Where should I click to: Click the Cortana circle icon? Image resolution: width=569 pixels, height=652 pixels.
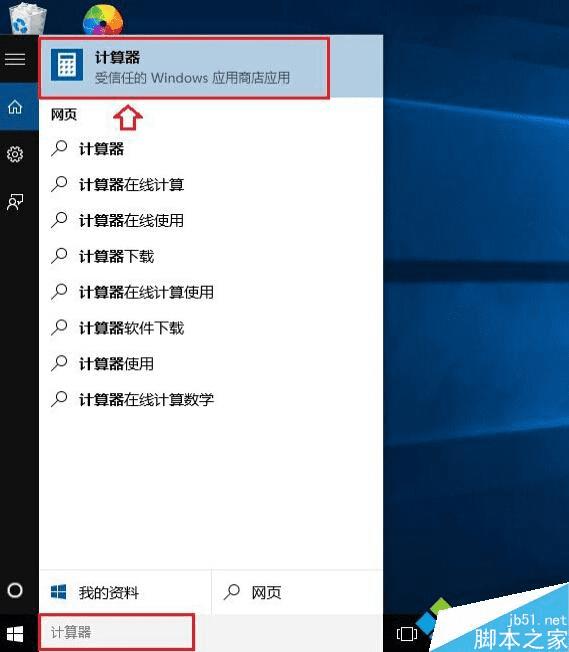(x=15, y=590)
